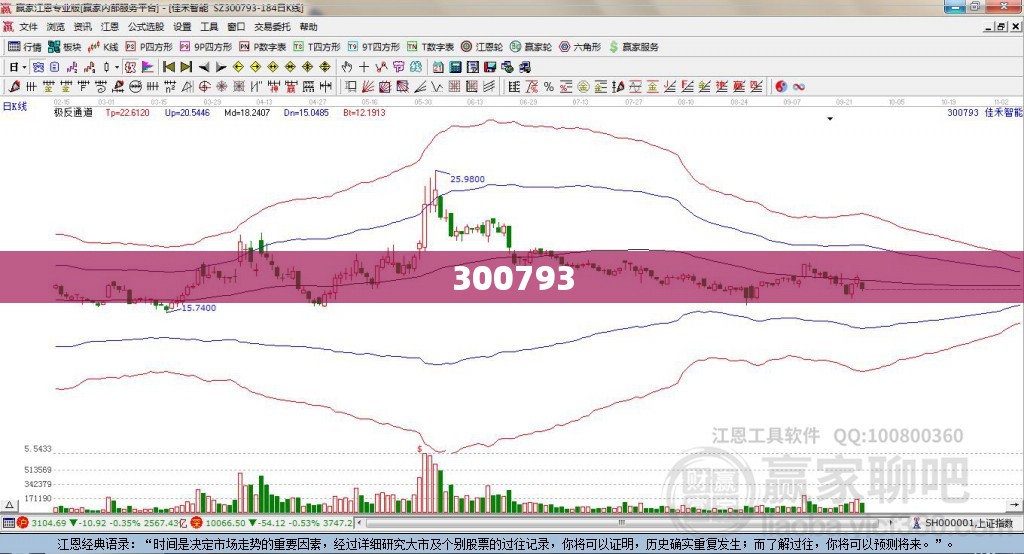Step chart right with black arrow
Viewport: 1024px width, 554px height.
click(x=221, y=67)
